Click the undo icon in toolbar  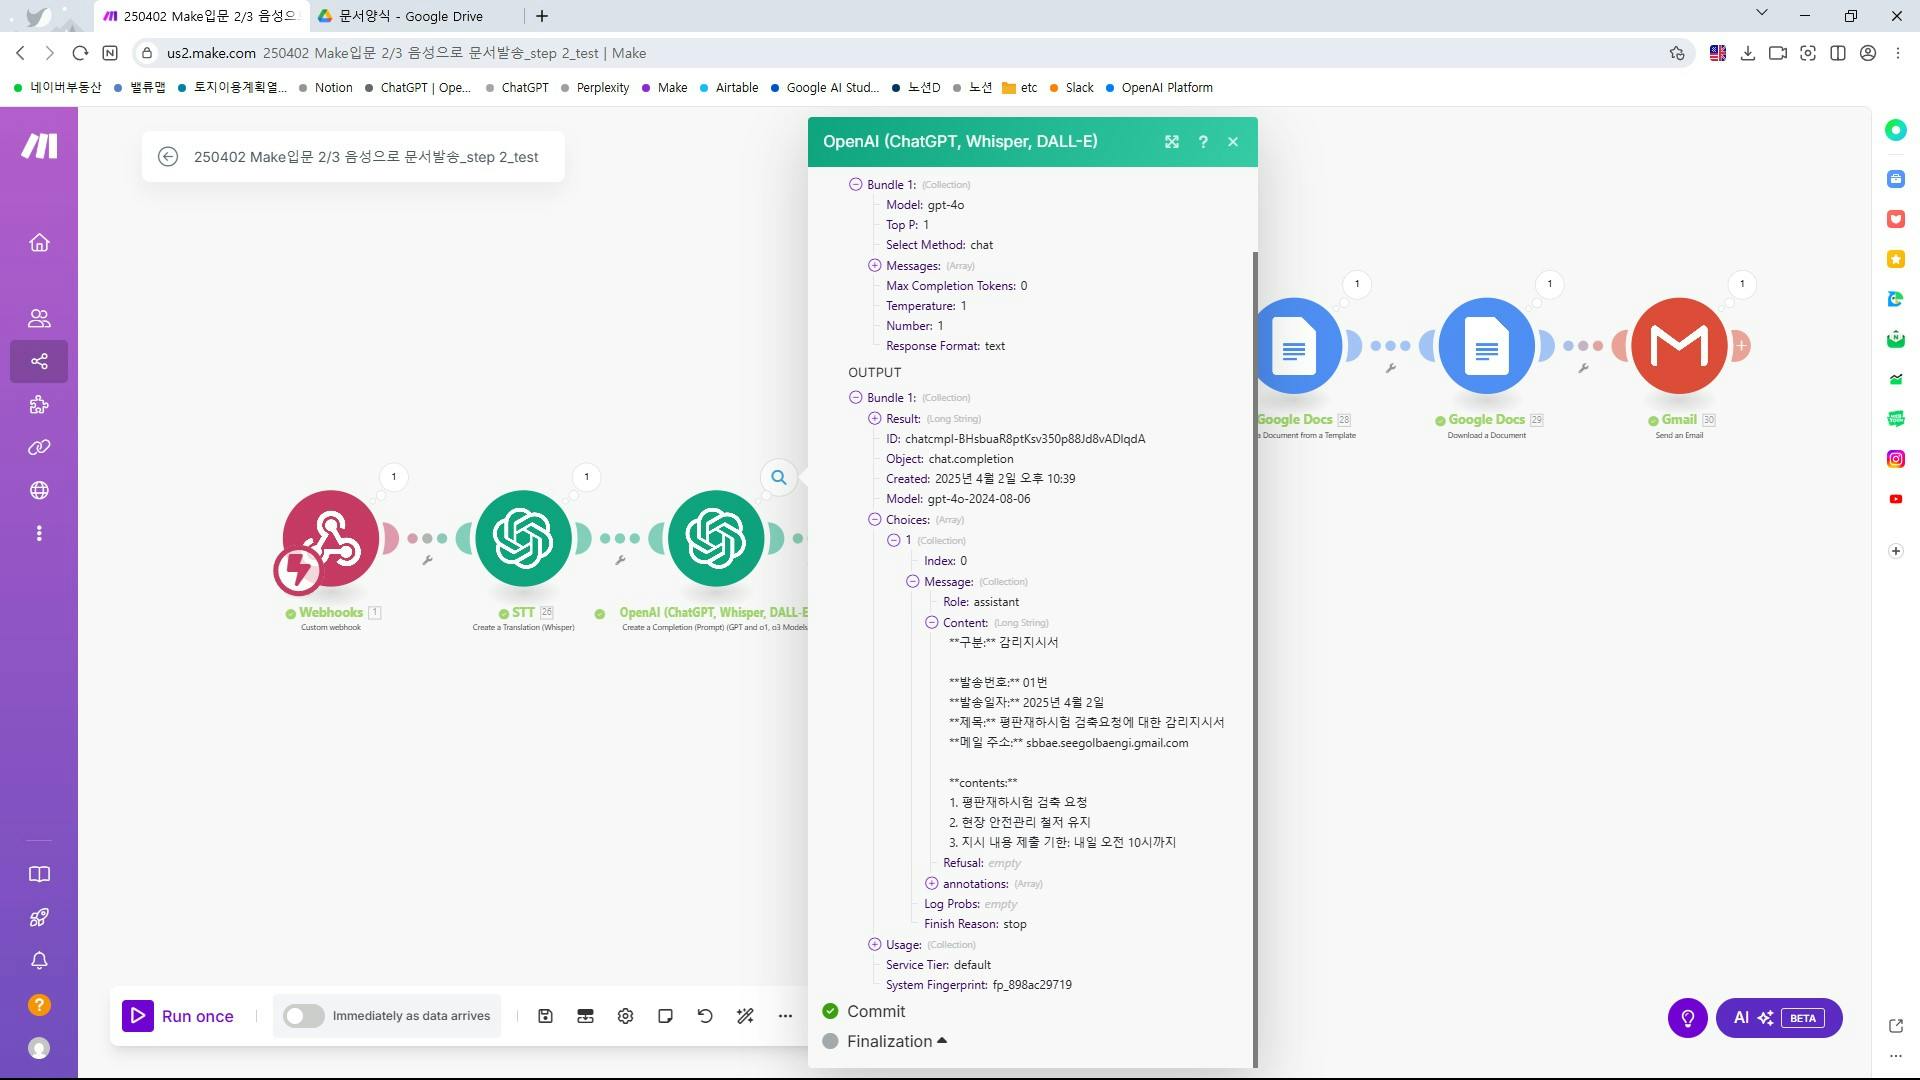point(705,1016)
